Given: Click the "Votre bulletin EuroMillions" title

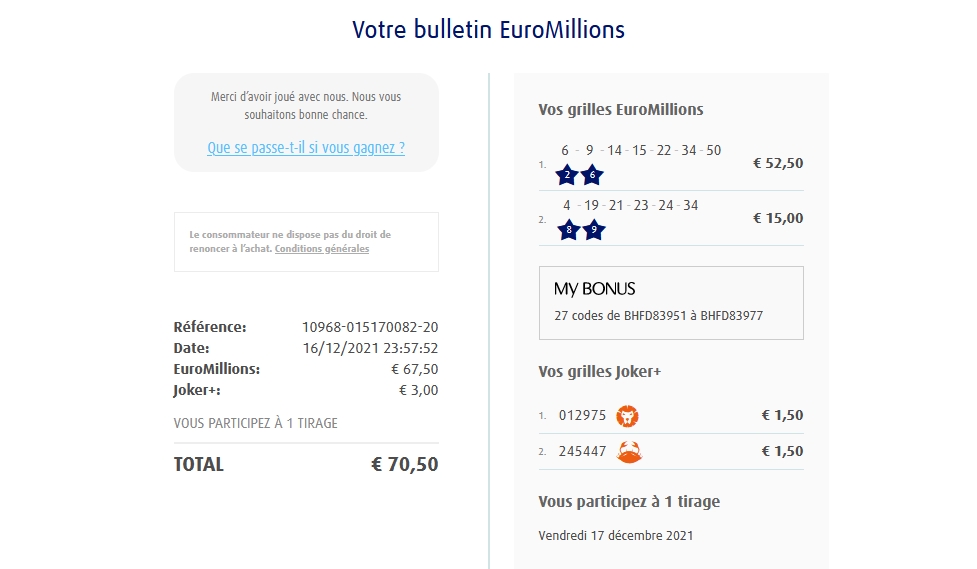Looking at the screenshot, I should [x=488, y=30].
